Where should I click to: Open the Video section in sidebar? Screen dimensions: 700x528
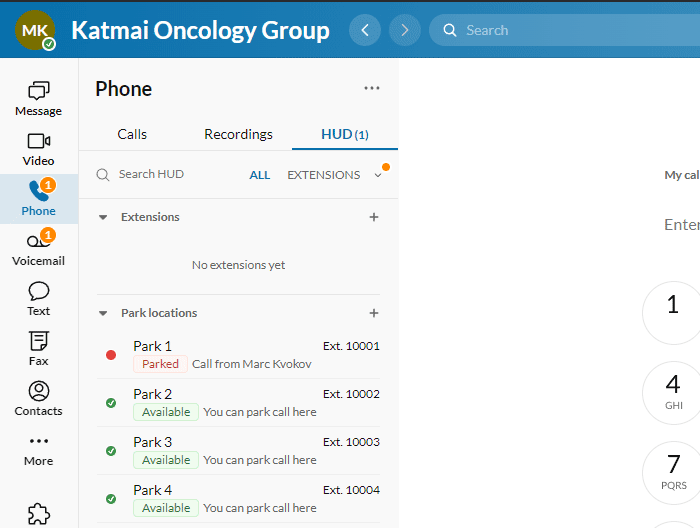(38, 149)
